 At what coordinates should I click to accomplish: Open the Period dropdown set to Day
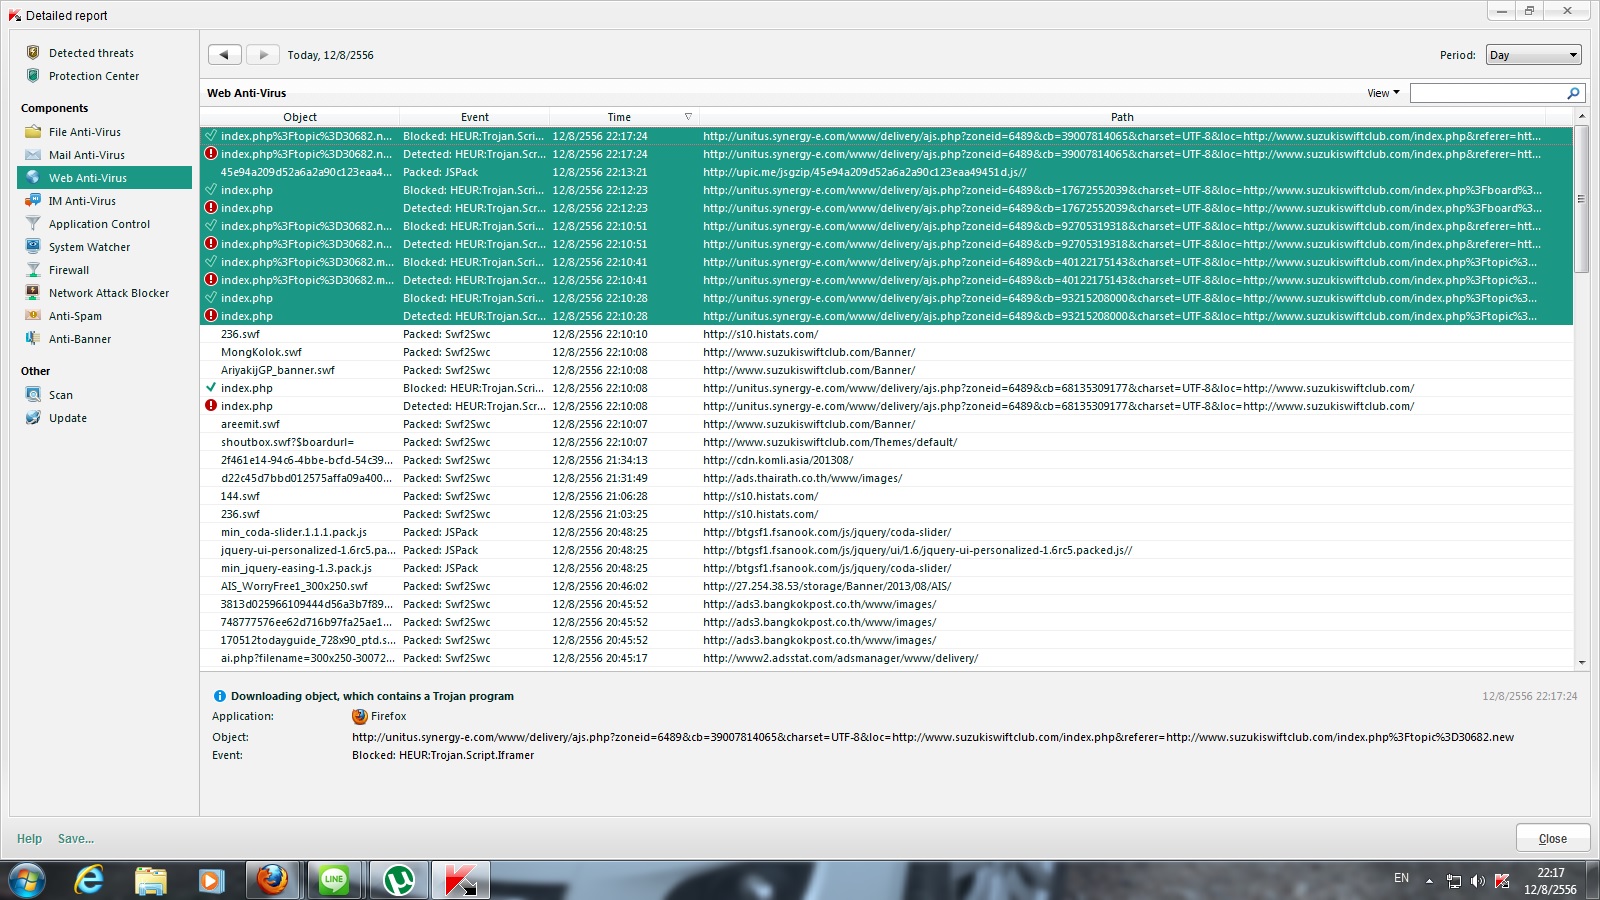1534,55
